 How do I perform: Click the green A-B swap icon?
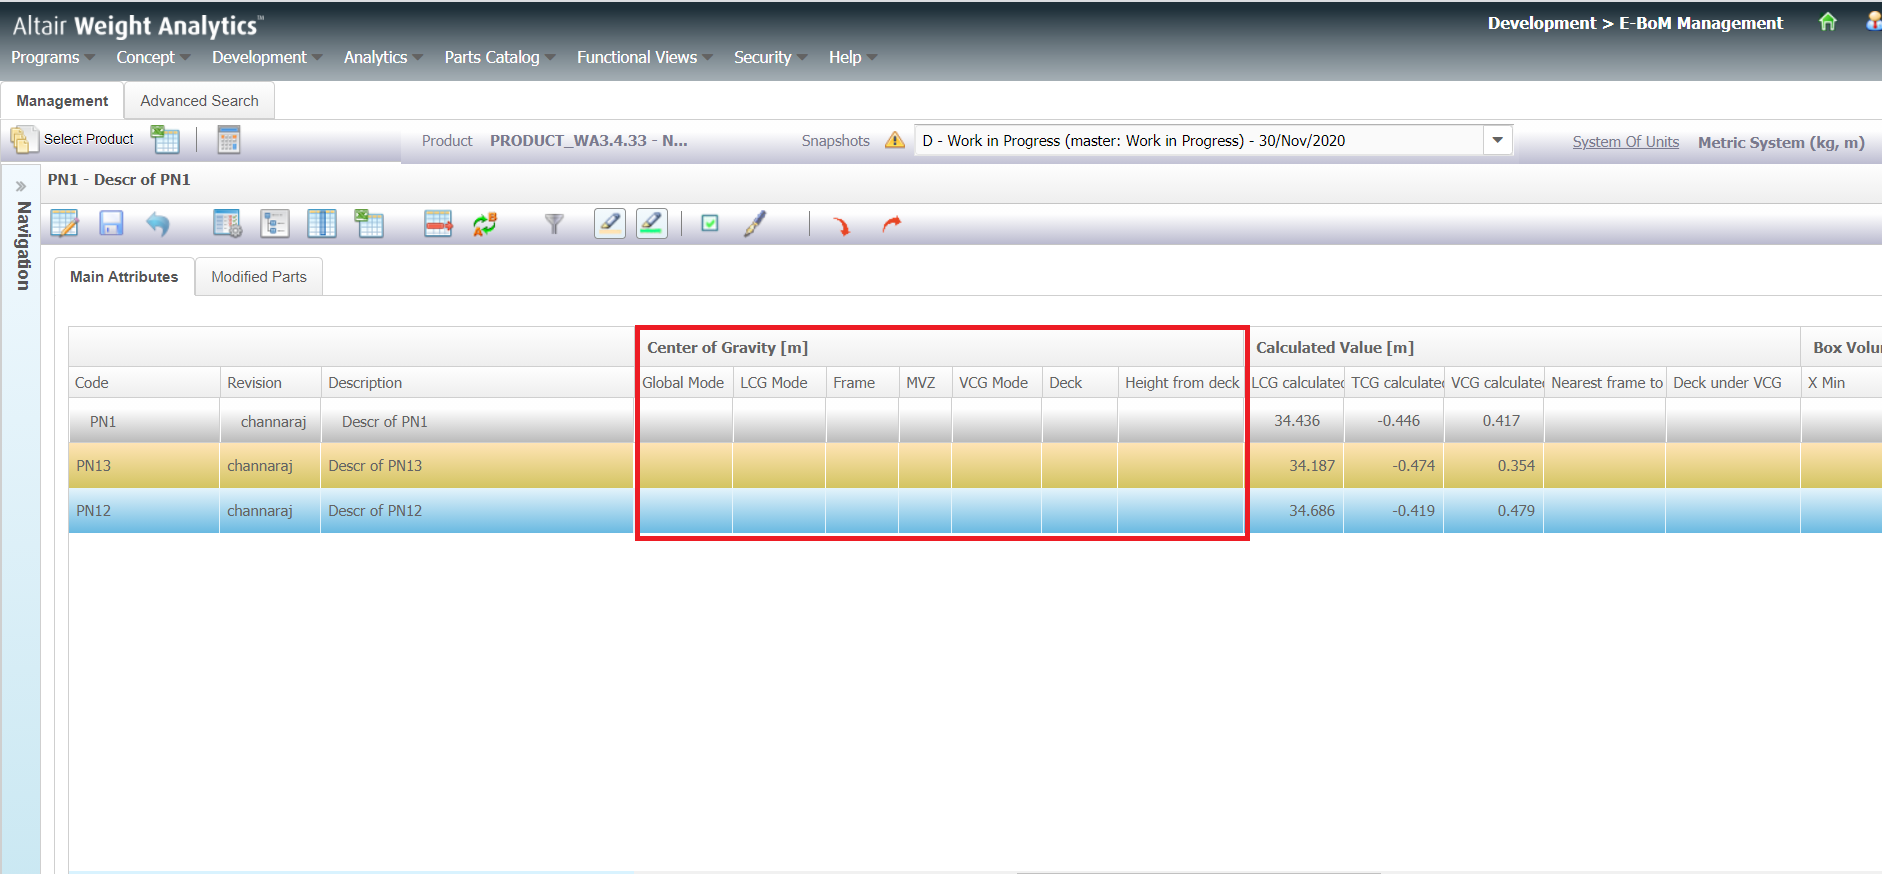pyautogui.click(x=485, y=224)
